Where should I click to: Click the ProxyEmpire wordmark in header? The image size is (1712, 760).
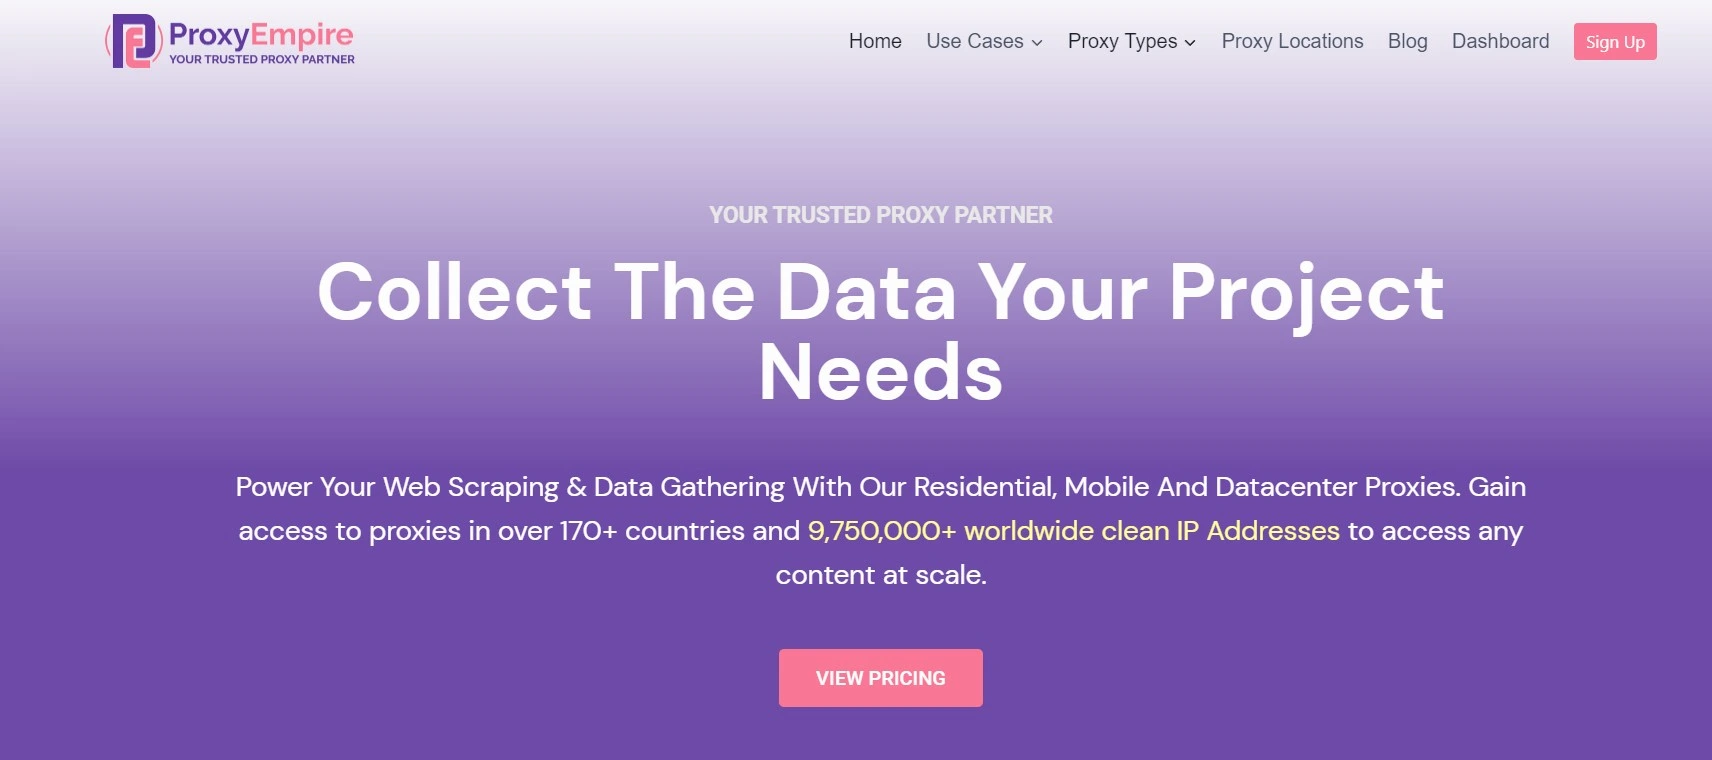coord(260,35)
